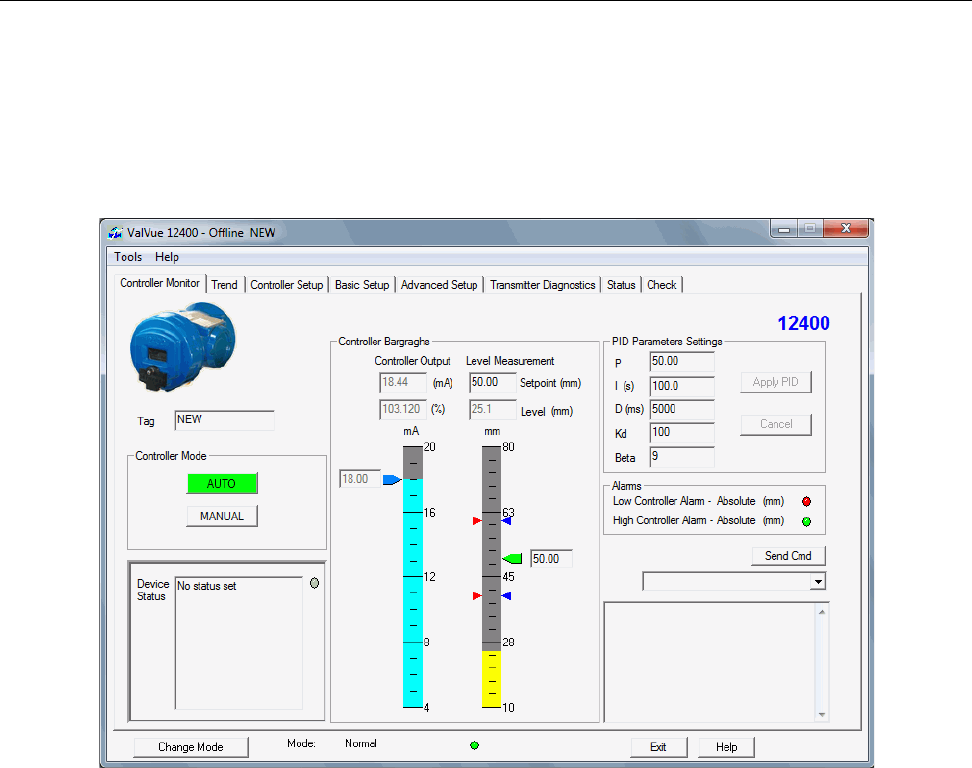Expand the Send Cmd command dropdown
Image resolution: width=972 pixels, height=768 pixels.
(818, 581)
